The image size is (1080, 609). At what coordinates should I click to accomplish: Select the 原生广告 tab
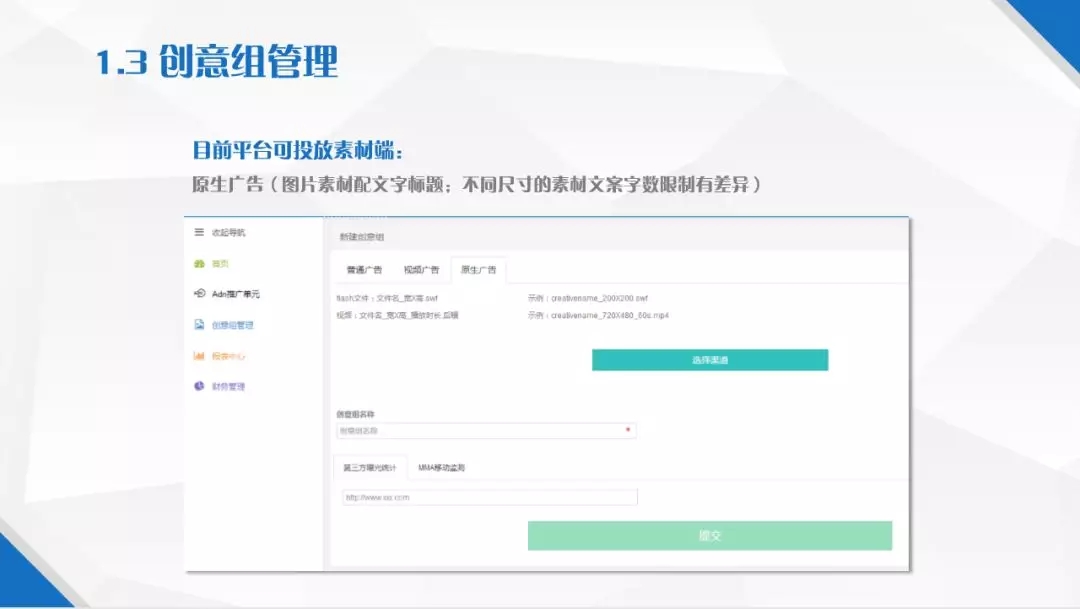[x=478, y=269]
